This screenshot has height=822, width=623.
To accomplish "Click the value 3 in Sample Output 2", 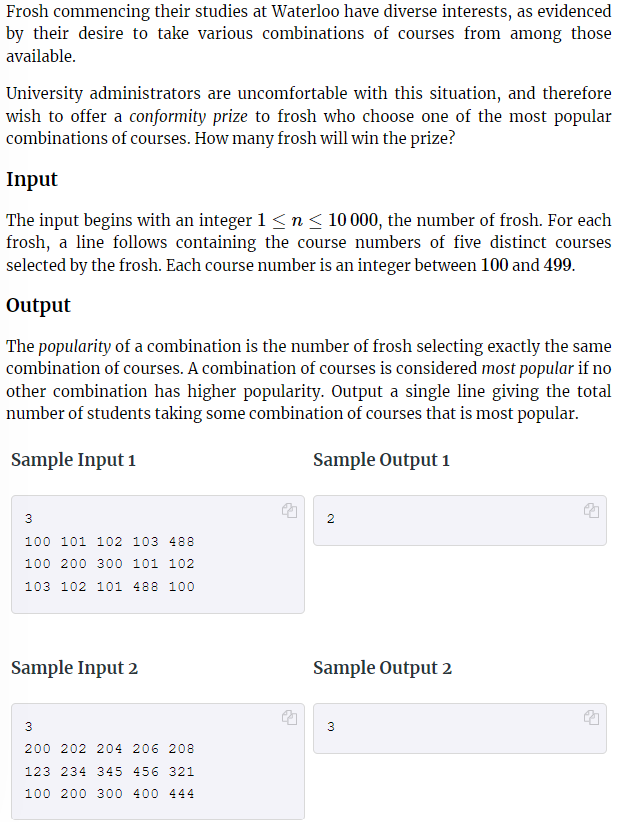I will pyautogui.click(x=330, y=727).
